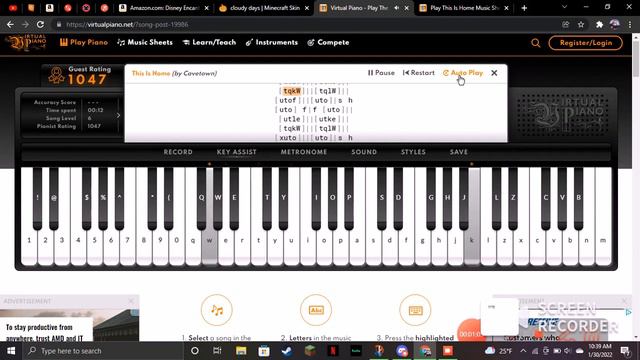This screenshot has height=360, width=640.
Task: Open Netflix from the taskbar
Action: pyautogui.click(x=333, y=351)
